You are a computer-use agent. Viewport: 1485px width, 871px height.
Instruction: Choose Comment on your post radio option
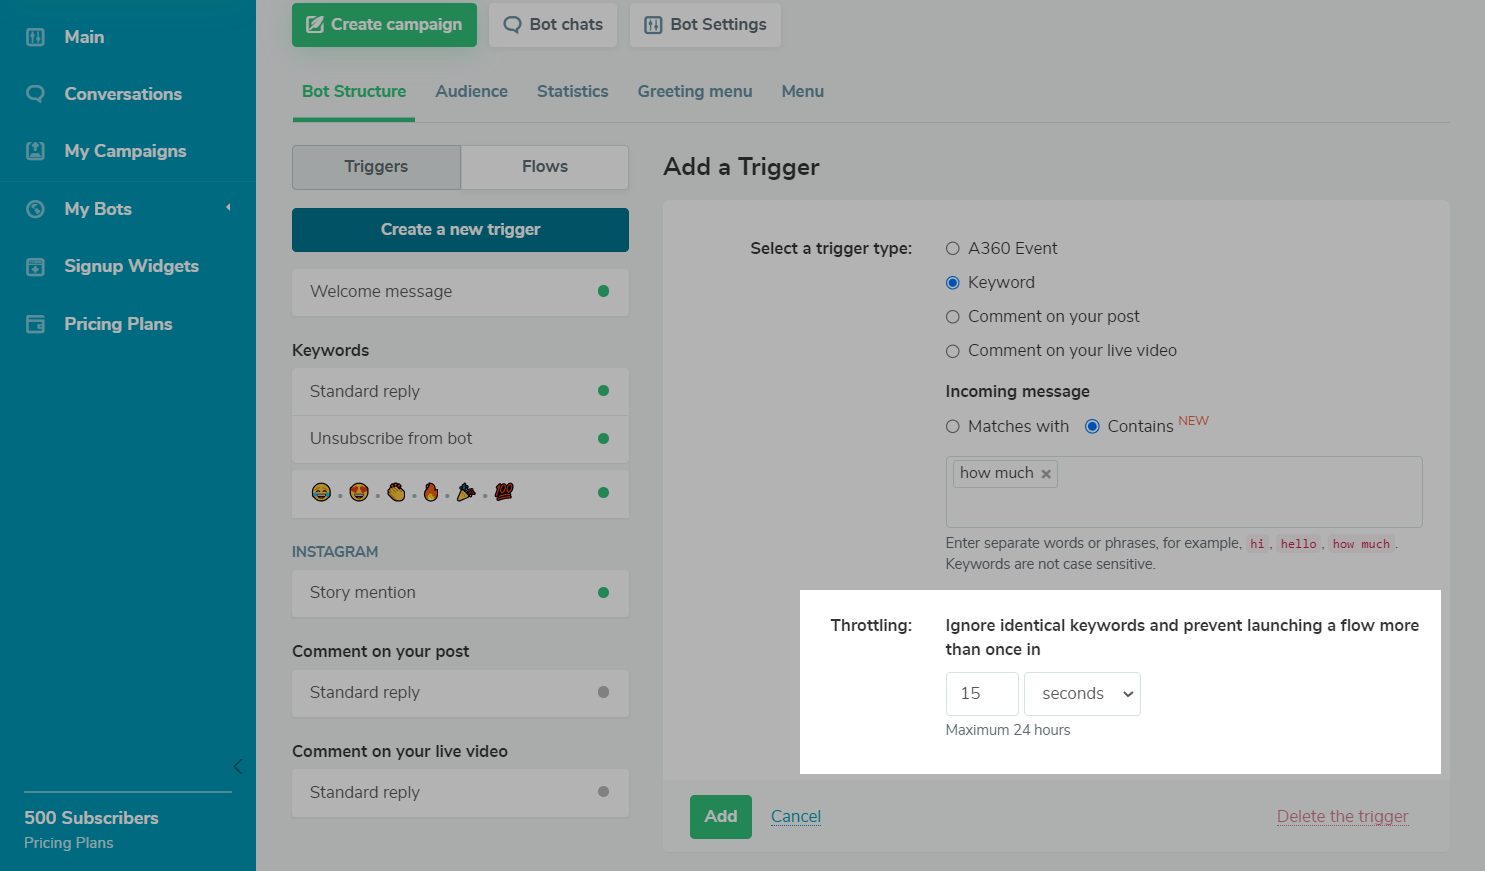[x=953, y=317]
